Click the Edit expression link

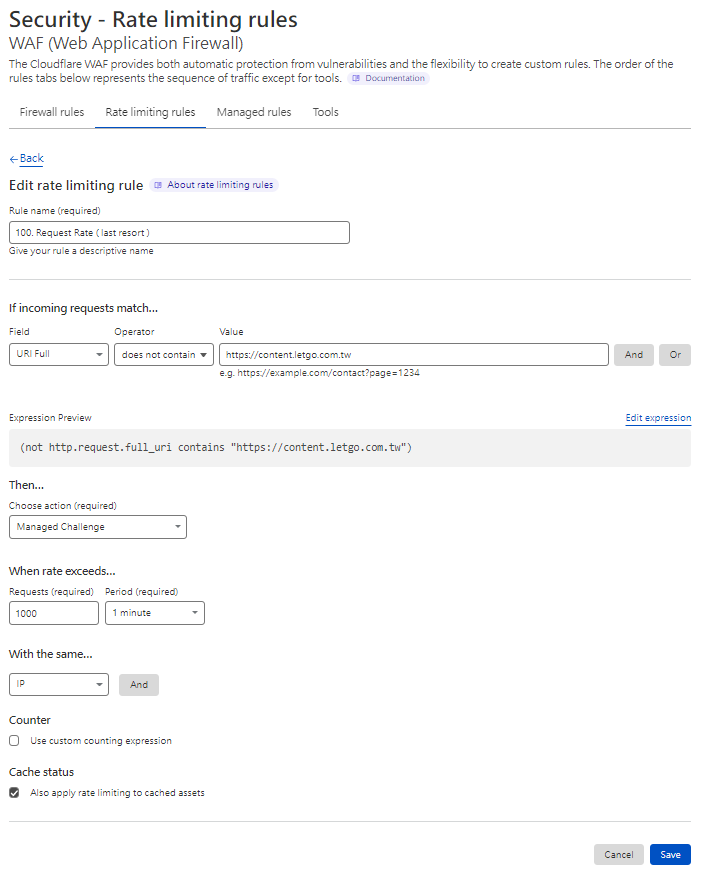click(x=658, y=418)
